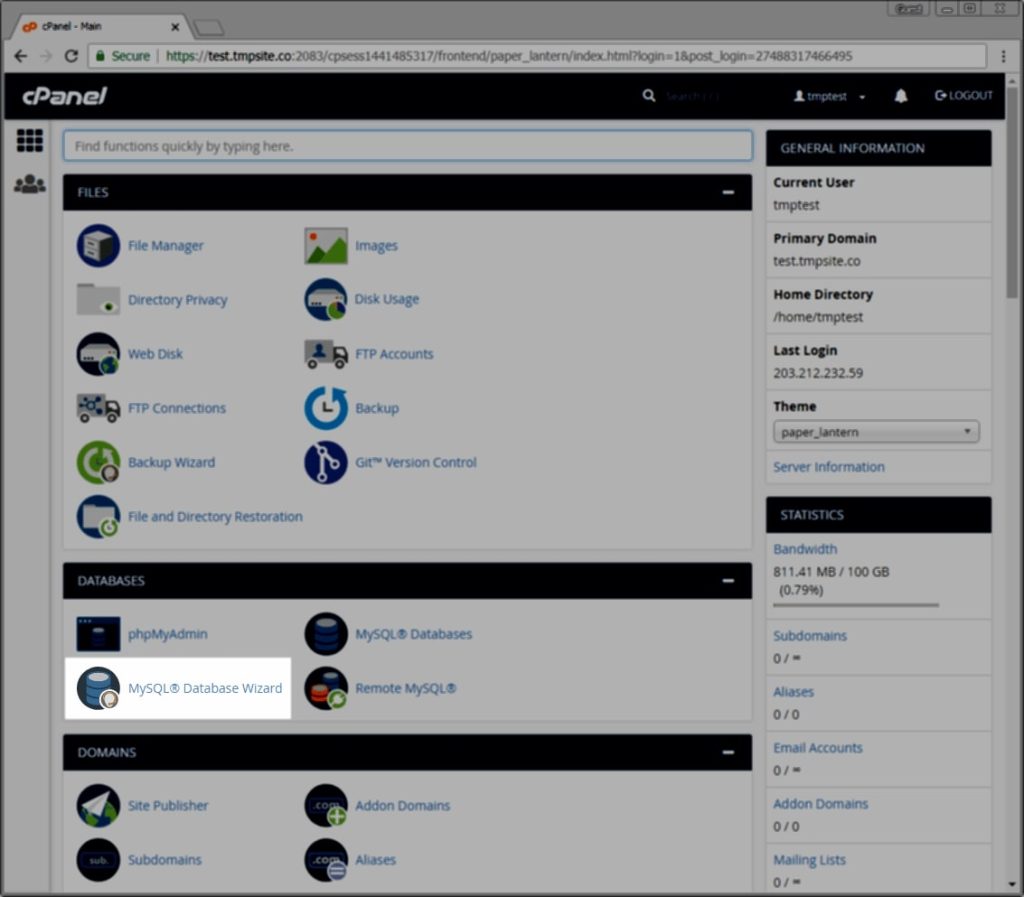The height and width of the screenshot is (897, 1024).
Task: Open the Git Version Control icon
Action: (x=325, y=462)
